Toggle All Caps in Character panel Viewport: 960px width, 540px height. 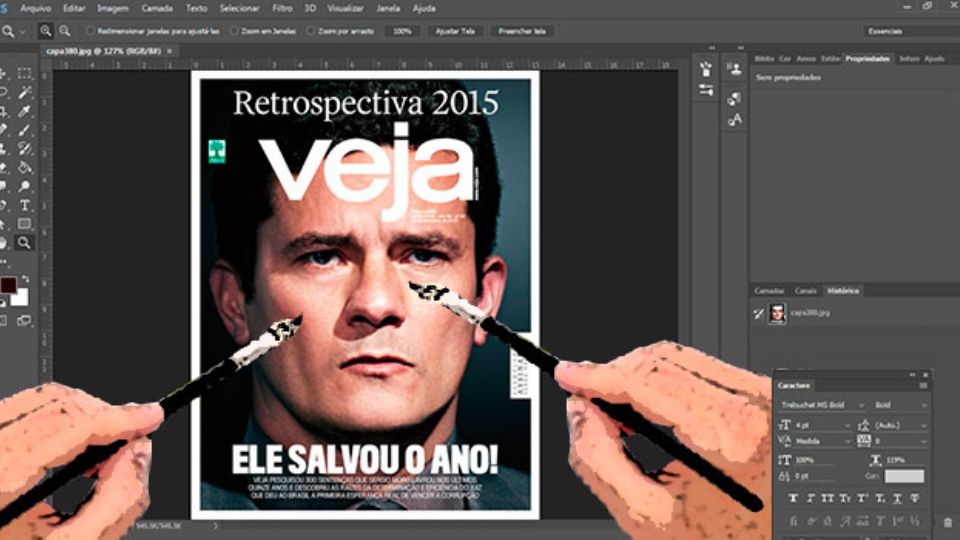[x=828, y=499]
